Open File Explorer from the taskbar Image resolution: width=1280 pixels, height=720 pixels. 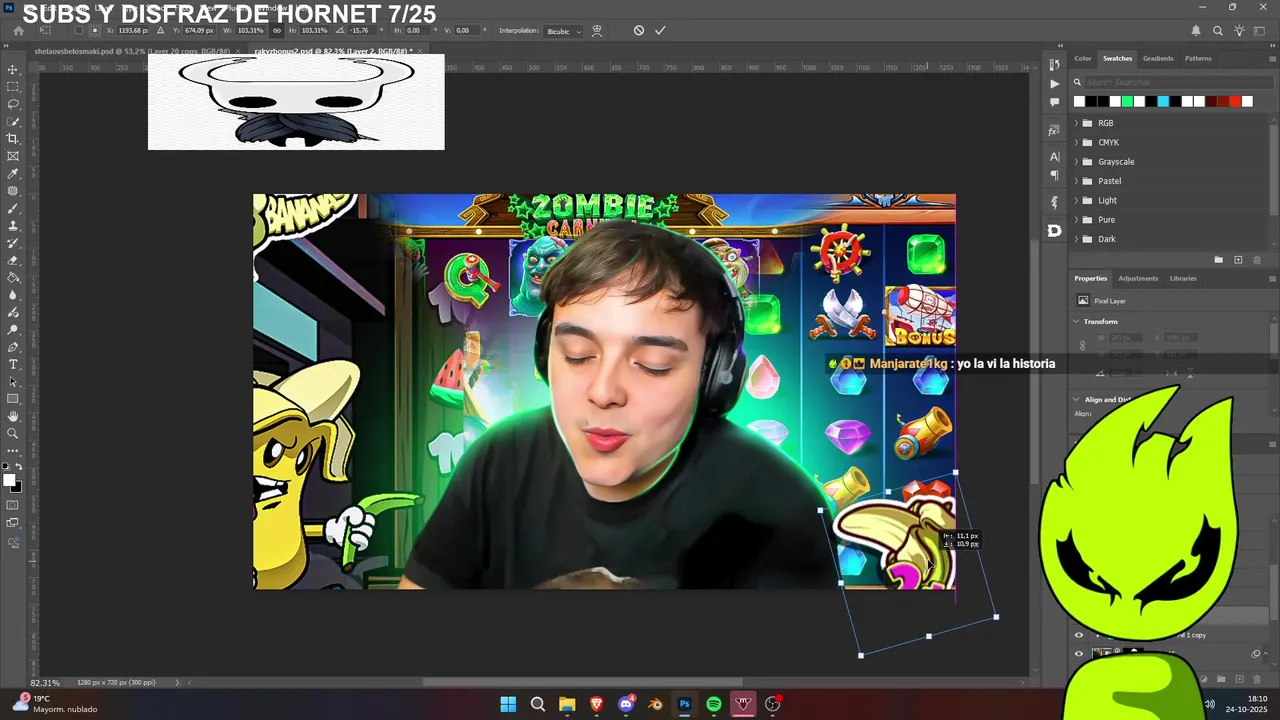(x=567, y=704)
